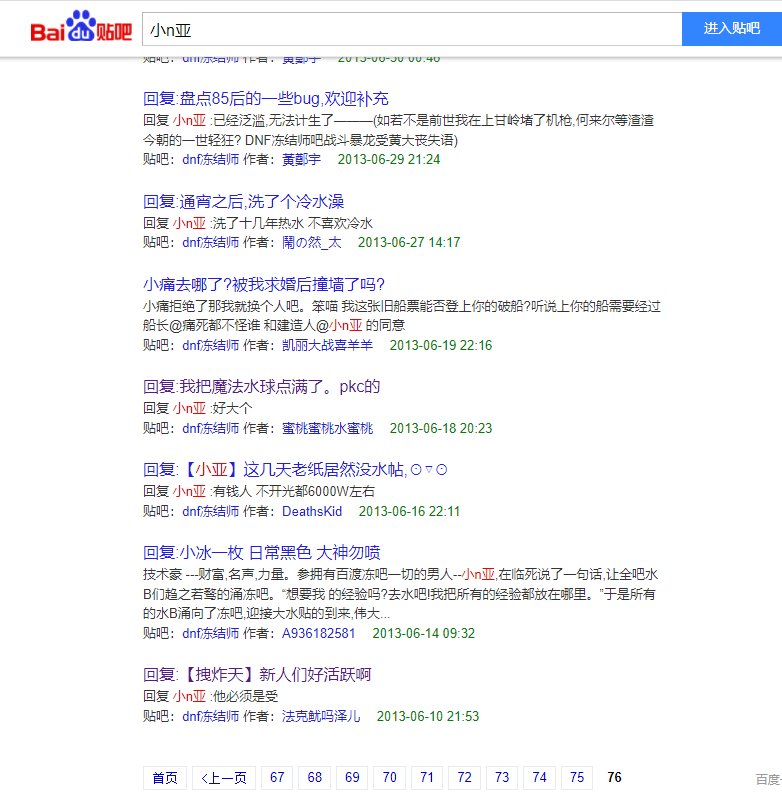This screenshot has height=806, width=782.
Task: Open thread 回复:【小亚】这几天老纸居然没水帖
Action: (x=295, y=469)
